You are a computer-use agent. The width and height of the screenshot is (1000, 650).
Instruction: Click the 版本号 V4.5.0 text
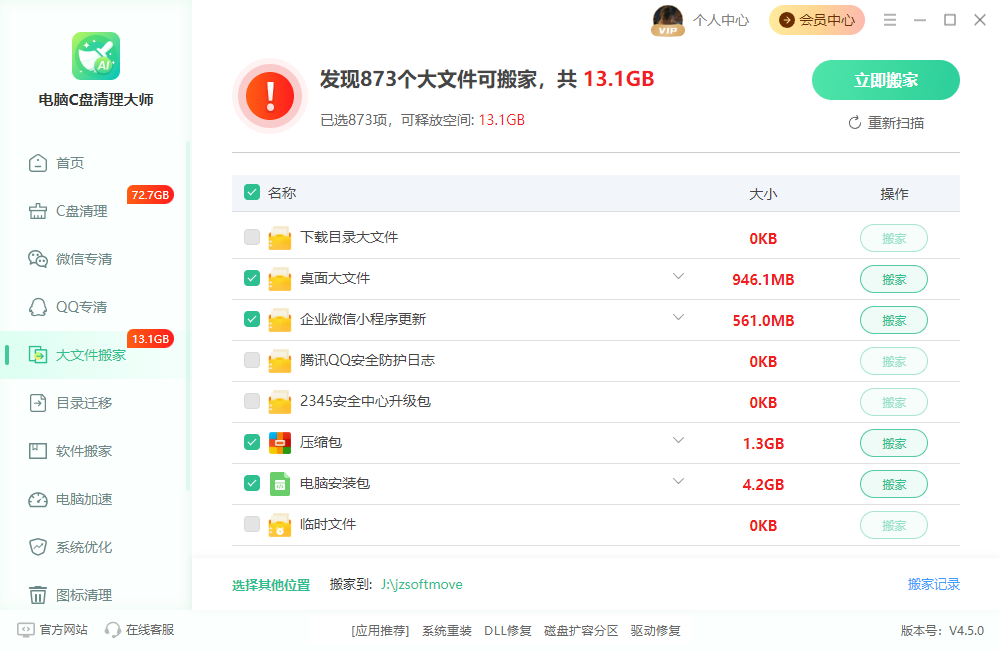(x=942, y=631)
